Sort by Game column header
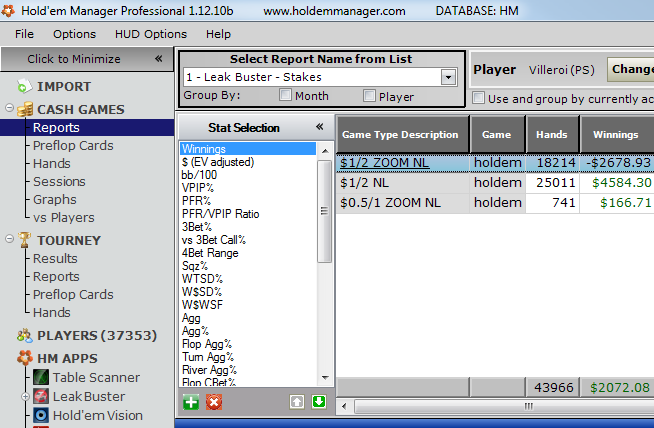Viewport: 654px width, 428px height. point(497,134)
